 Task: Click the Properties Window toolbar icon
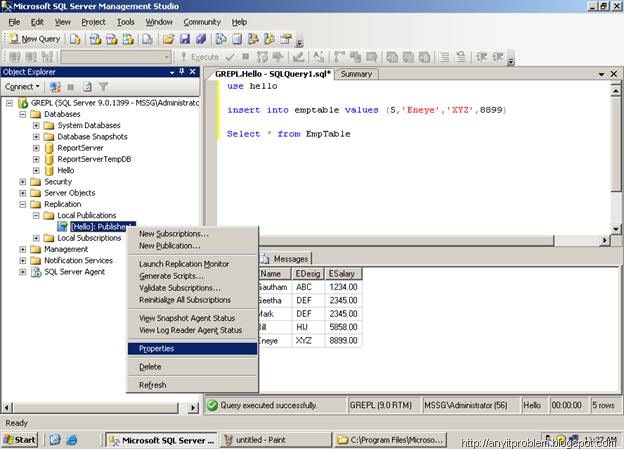285,39
